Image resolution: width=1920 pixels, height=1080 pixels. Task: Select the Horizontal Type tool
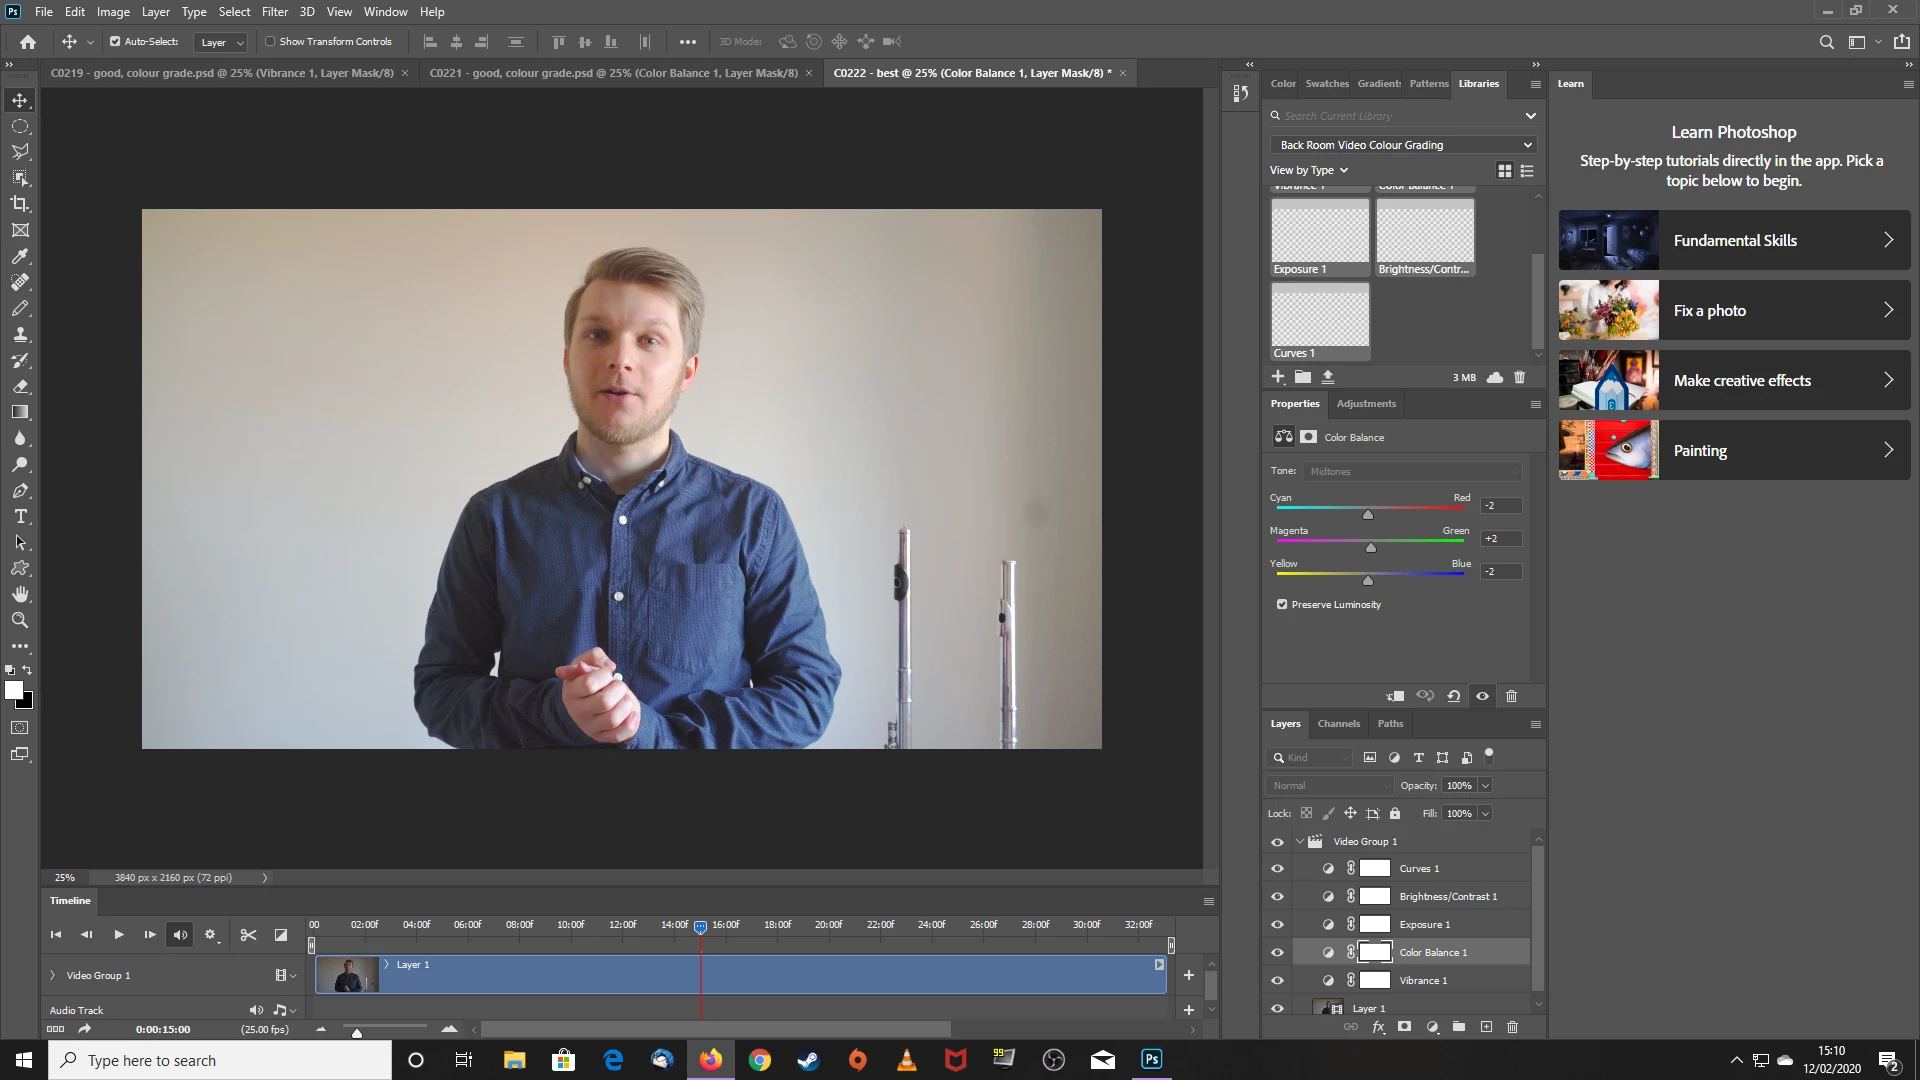click(x=20, y=517)
